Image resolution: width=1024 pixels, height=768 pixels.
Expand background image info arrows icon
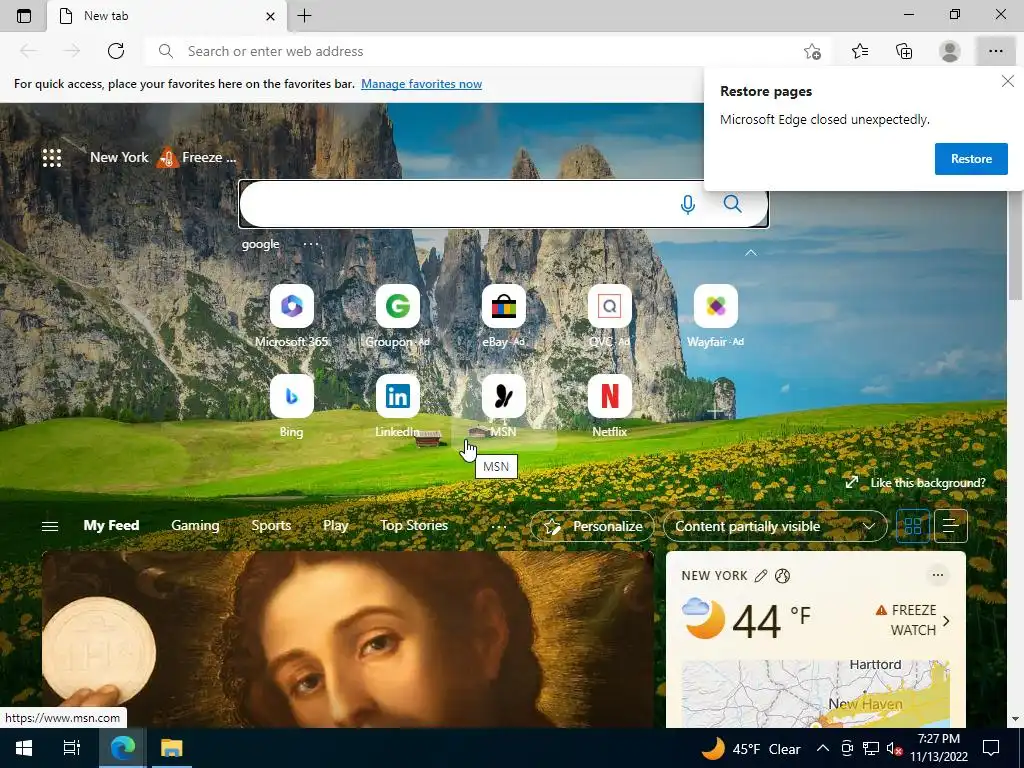click(852, 483)
